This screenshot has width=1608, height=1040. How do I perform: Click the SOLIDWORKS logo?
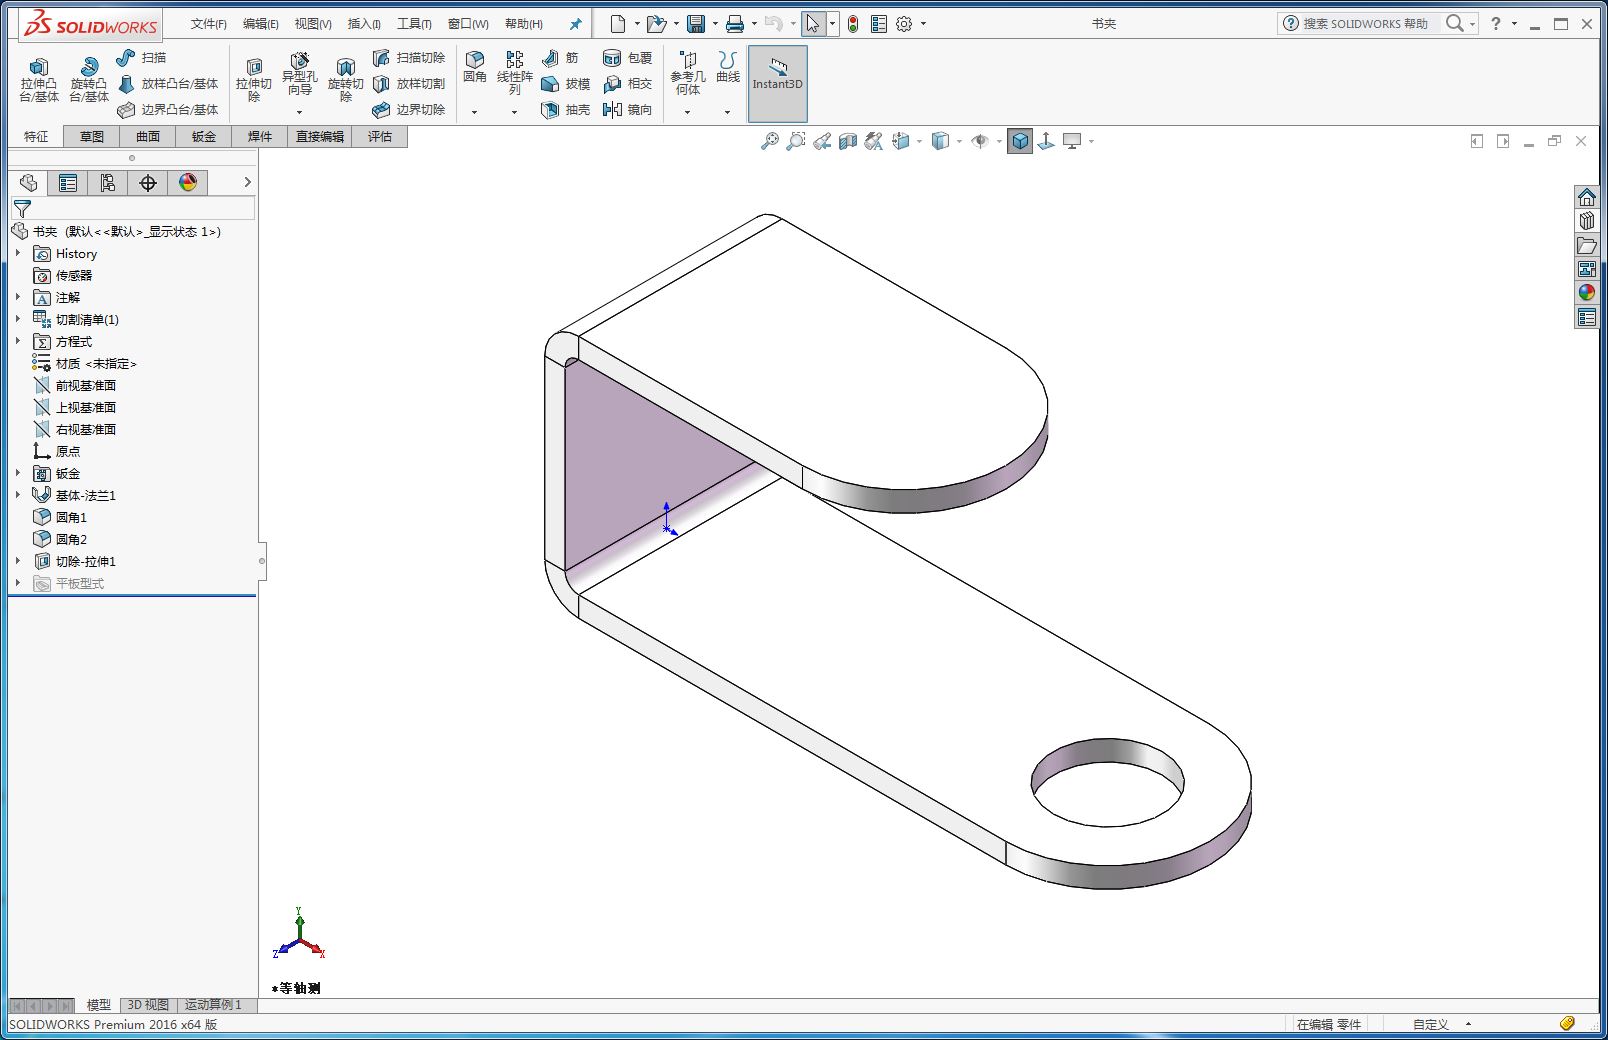(90, 24)
